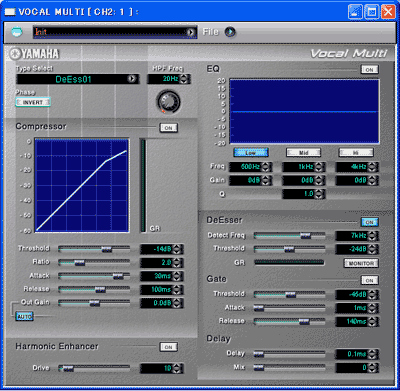Expand the Type Select DeEss01 dropdown arrow

pyautogui.click(x=132, y=79)
